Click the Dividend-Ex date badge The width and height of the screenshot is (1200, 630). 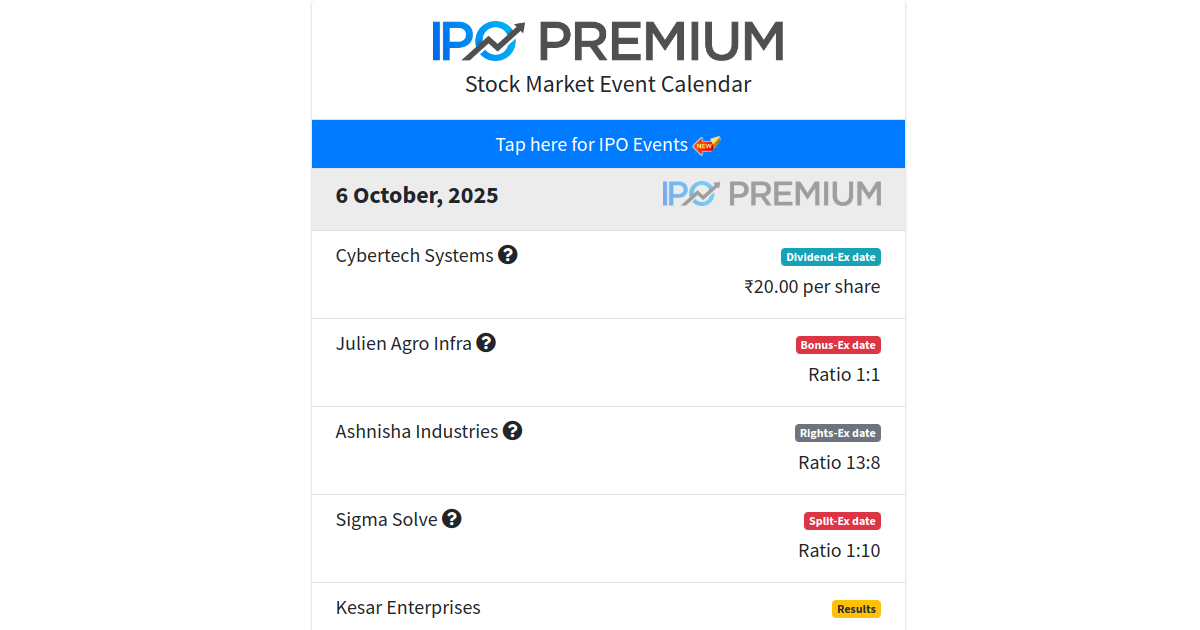(x=830, y=257)
